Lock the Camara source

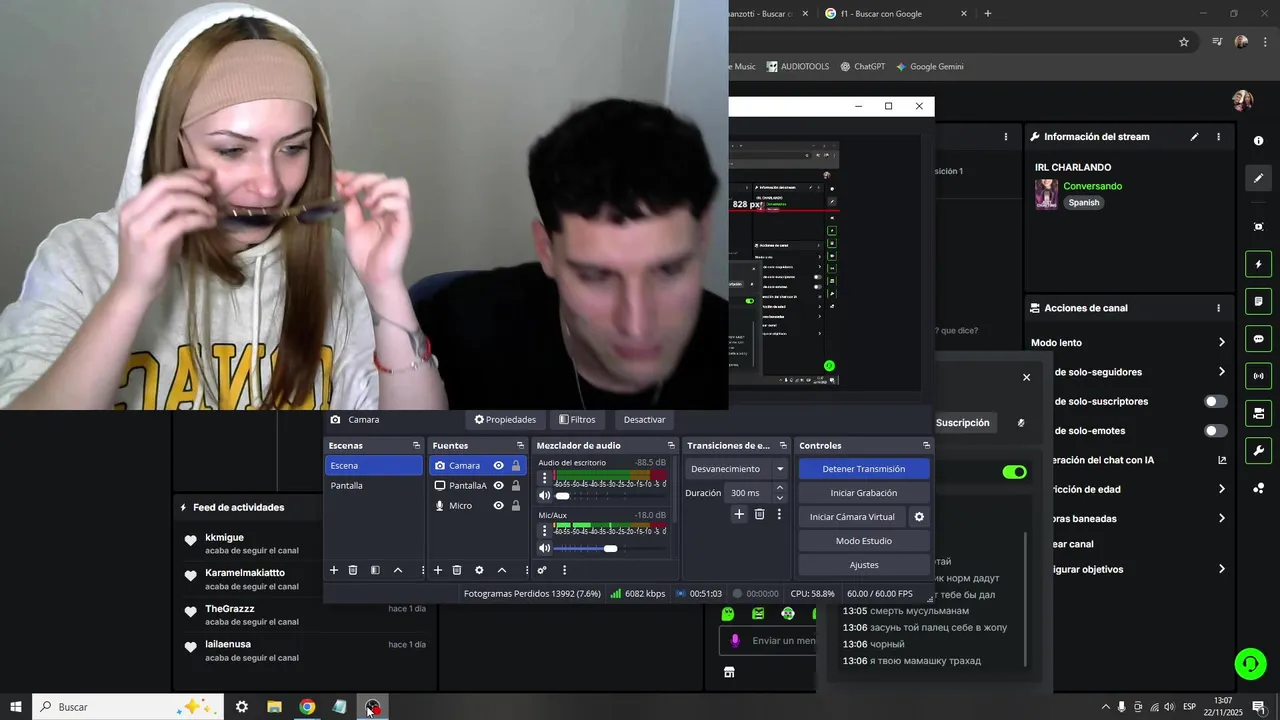(516, 466)
